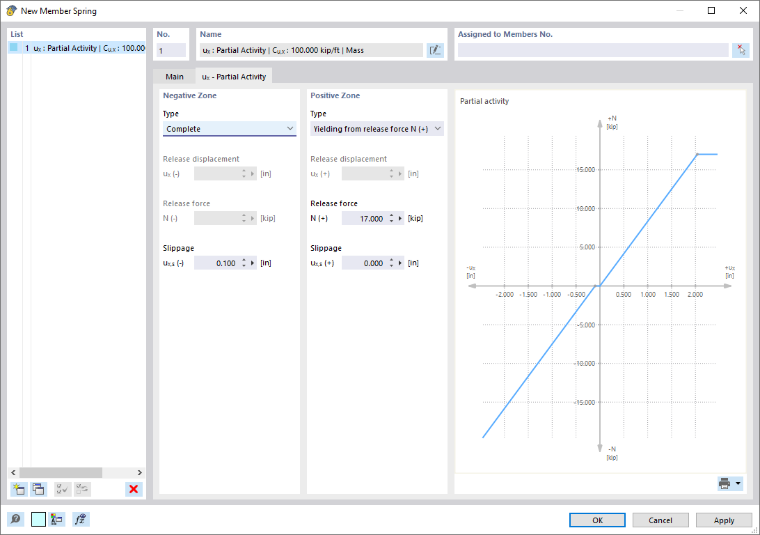760x535 pixels.
Task: Click the units and decimals icon at bottom
Action: [x=57, y=519]
